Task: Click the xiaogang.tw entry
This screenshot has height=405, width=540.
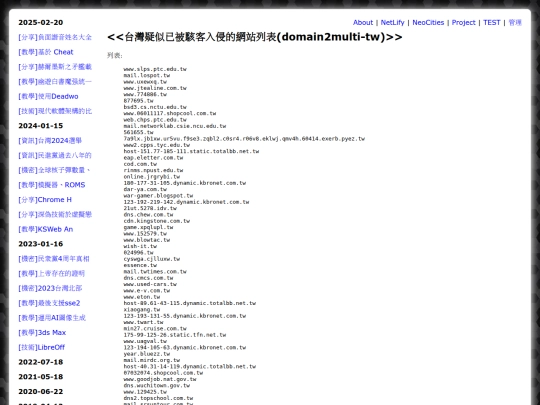Action: pos(142,310)
